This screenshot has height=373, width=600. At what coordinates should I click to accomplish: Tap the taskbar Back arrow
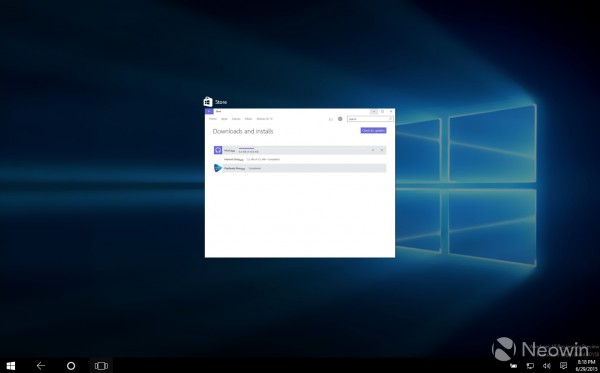(41, 366)
